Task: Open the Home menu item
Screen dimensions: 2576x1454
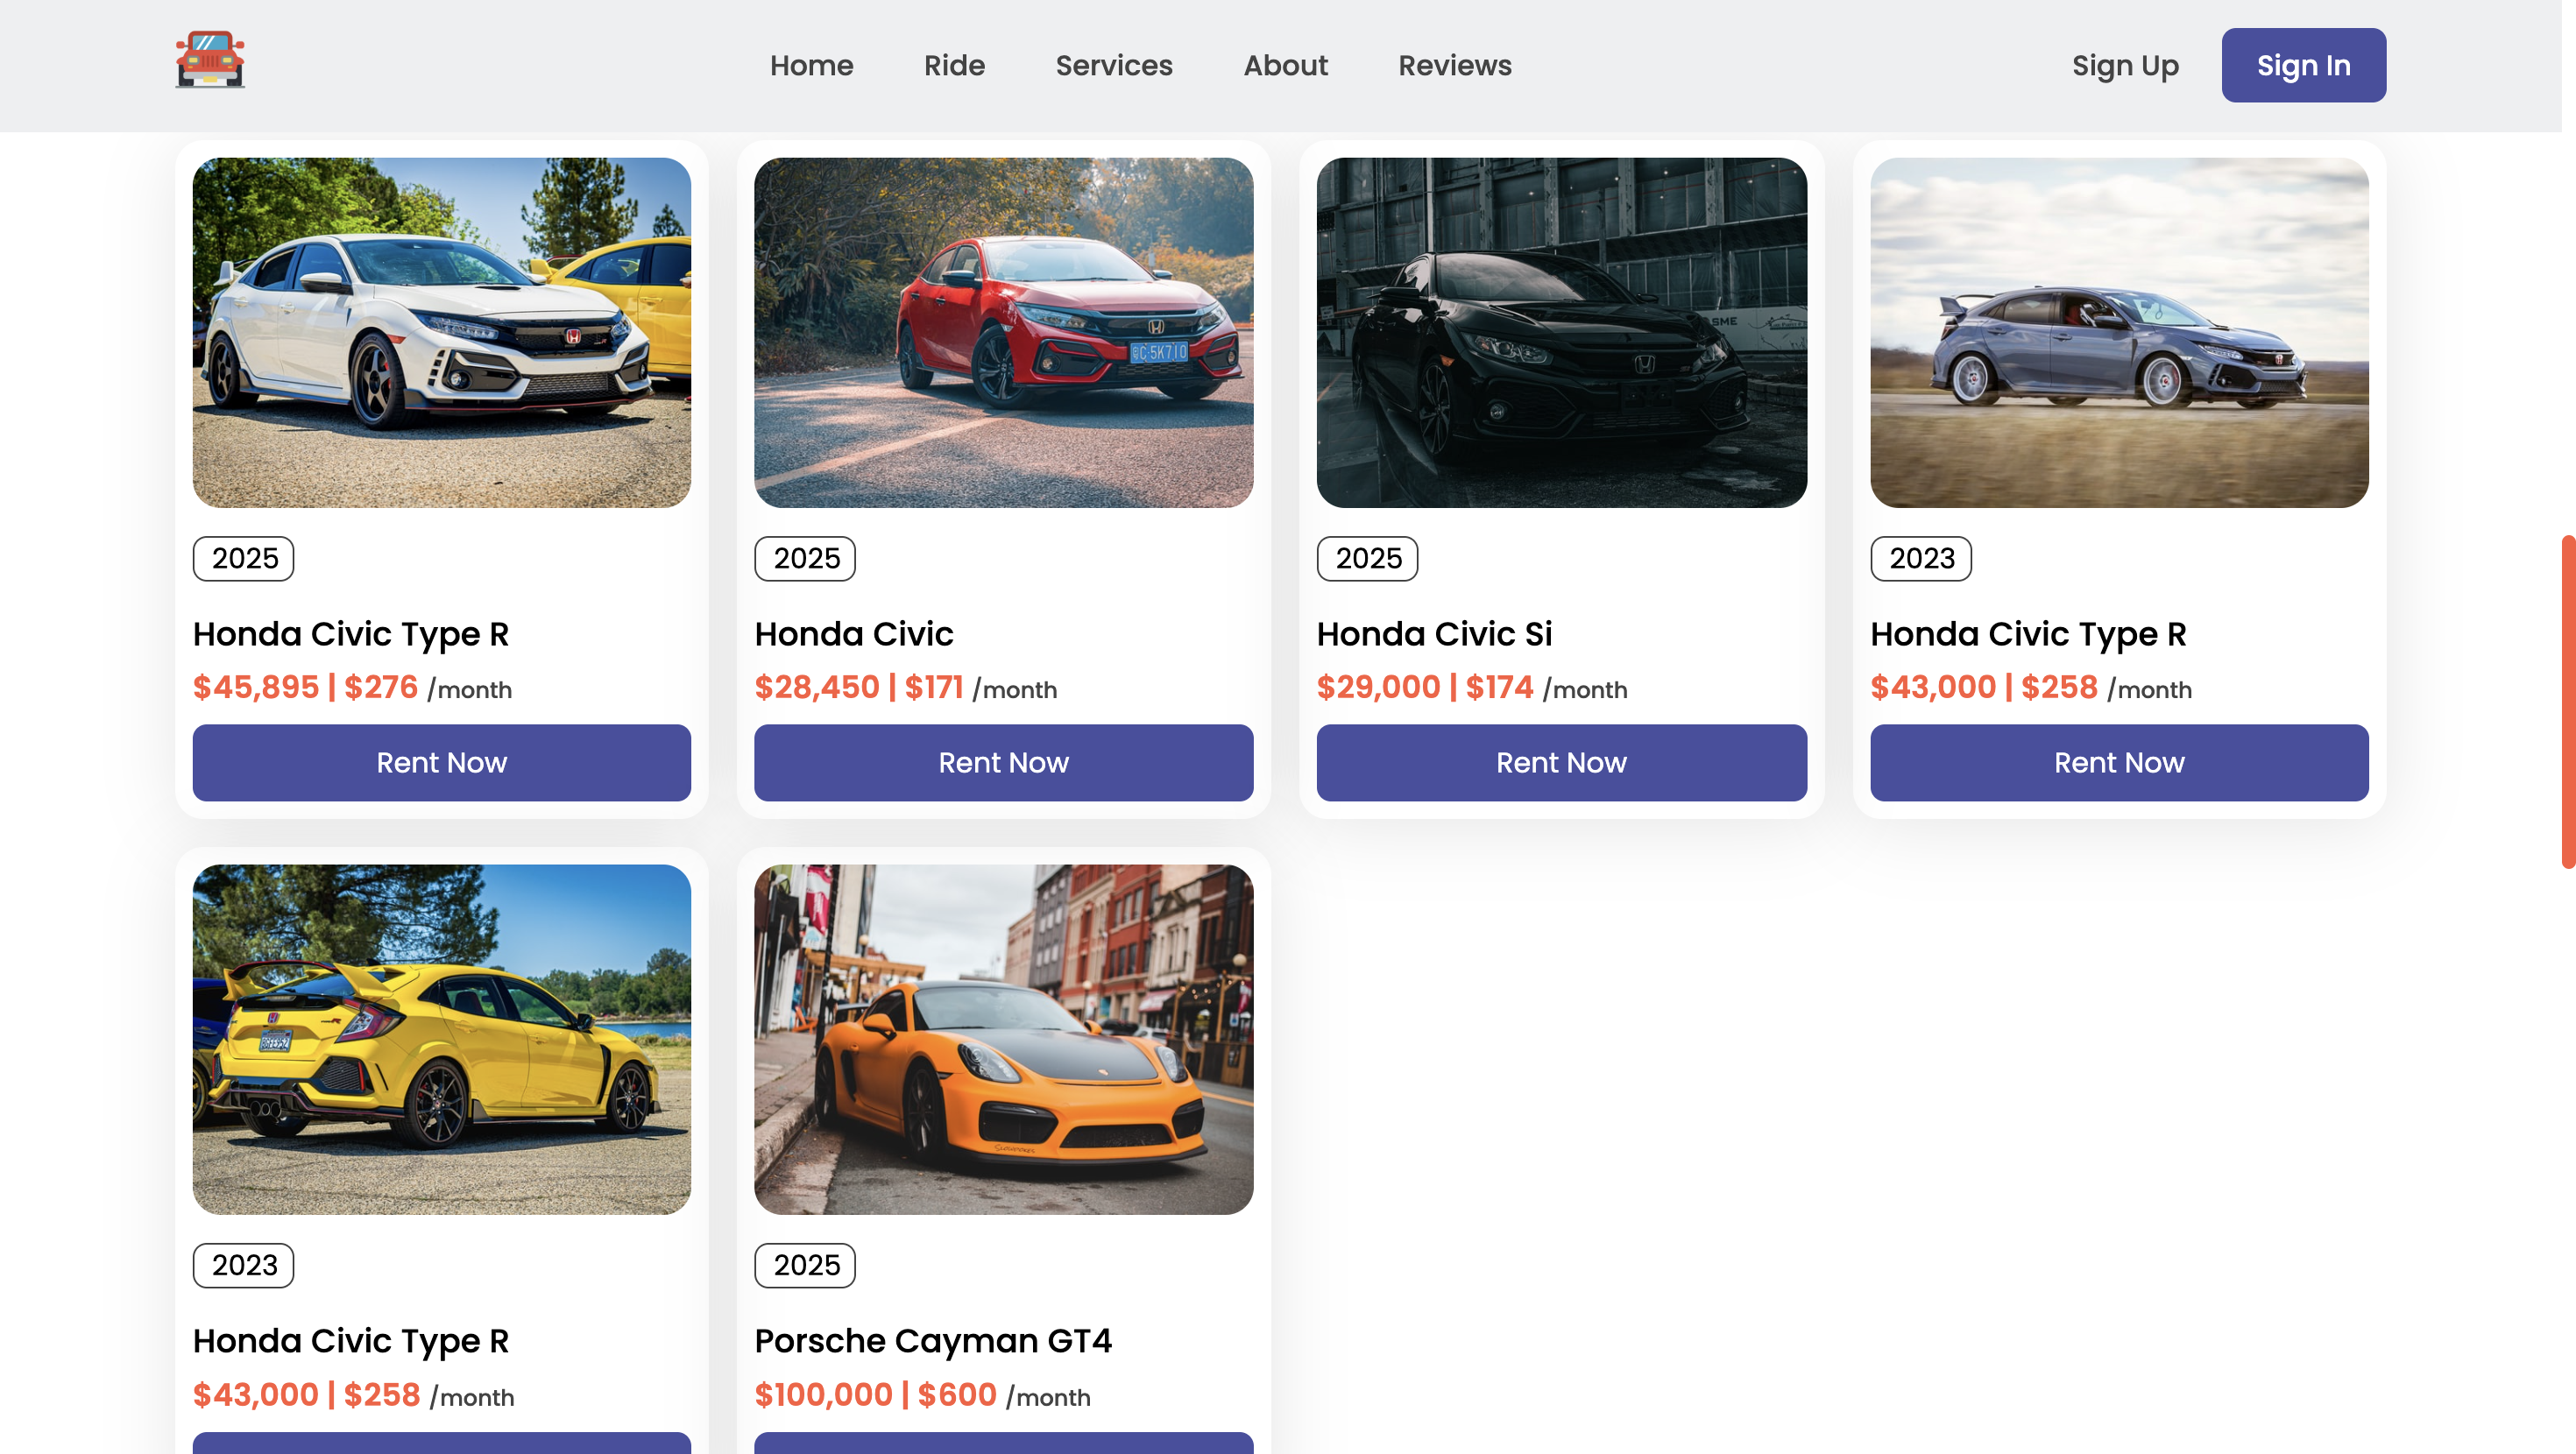Action: [811, 65]
